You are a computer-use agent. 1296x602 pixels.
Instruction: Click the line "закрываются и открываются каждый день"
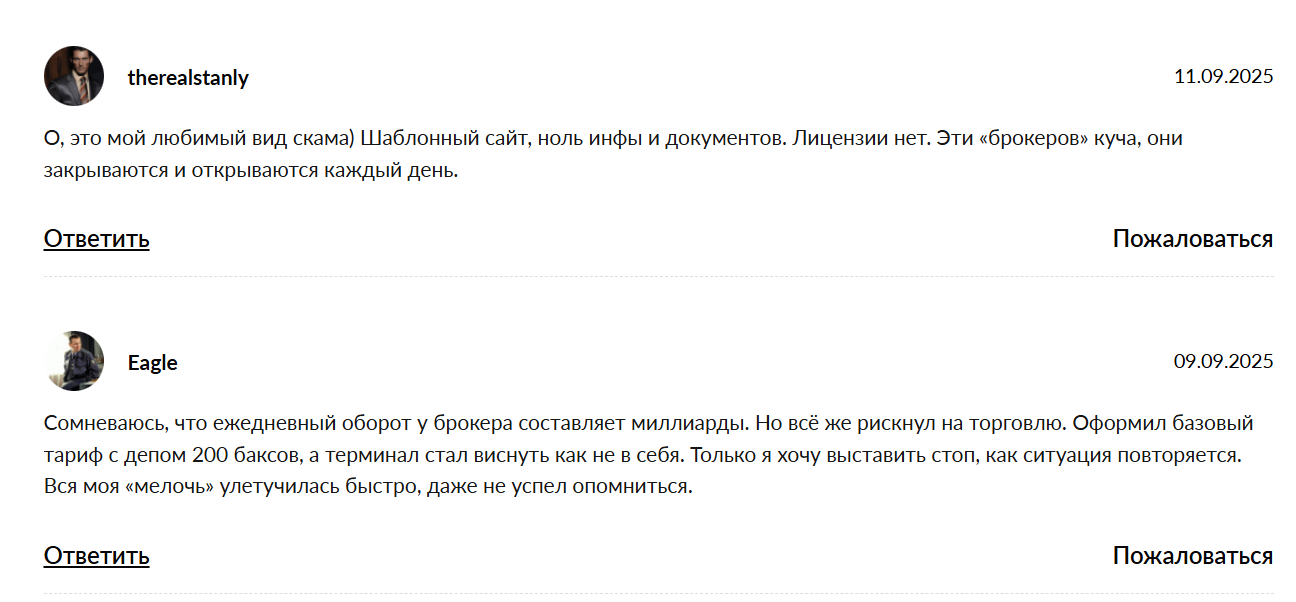click(250, 170)
